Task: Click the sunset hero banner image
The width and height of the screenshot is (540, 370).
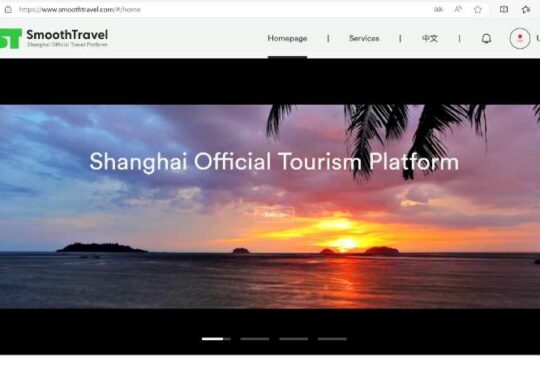Action: 270,206
